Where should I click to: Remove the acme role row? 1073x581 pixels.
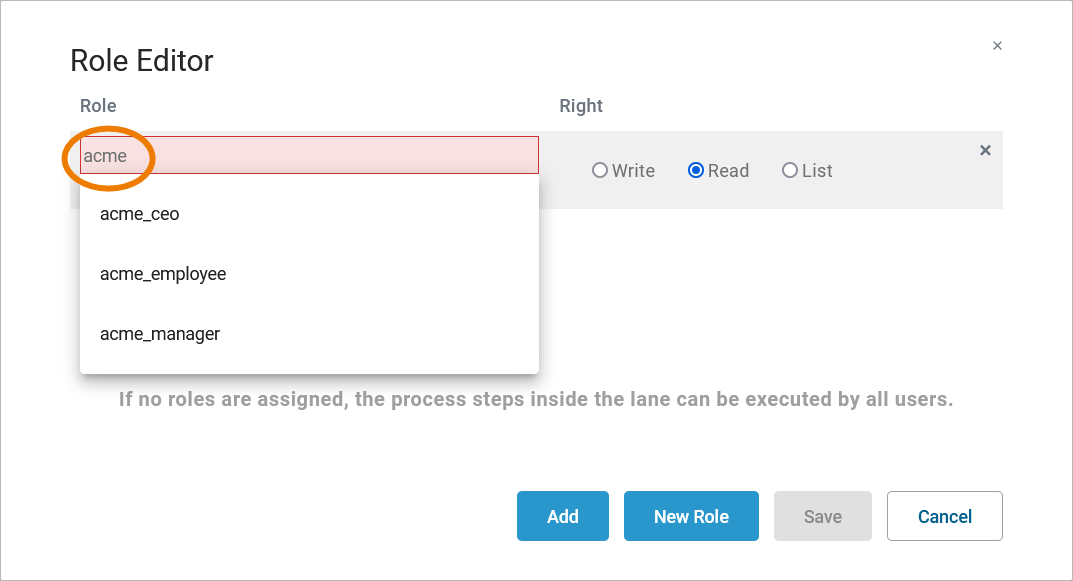pos(985,150)
